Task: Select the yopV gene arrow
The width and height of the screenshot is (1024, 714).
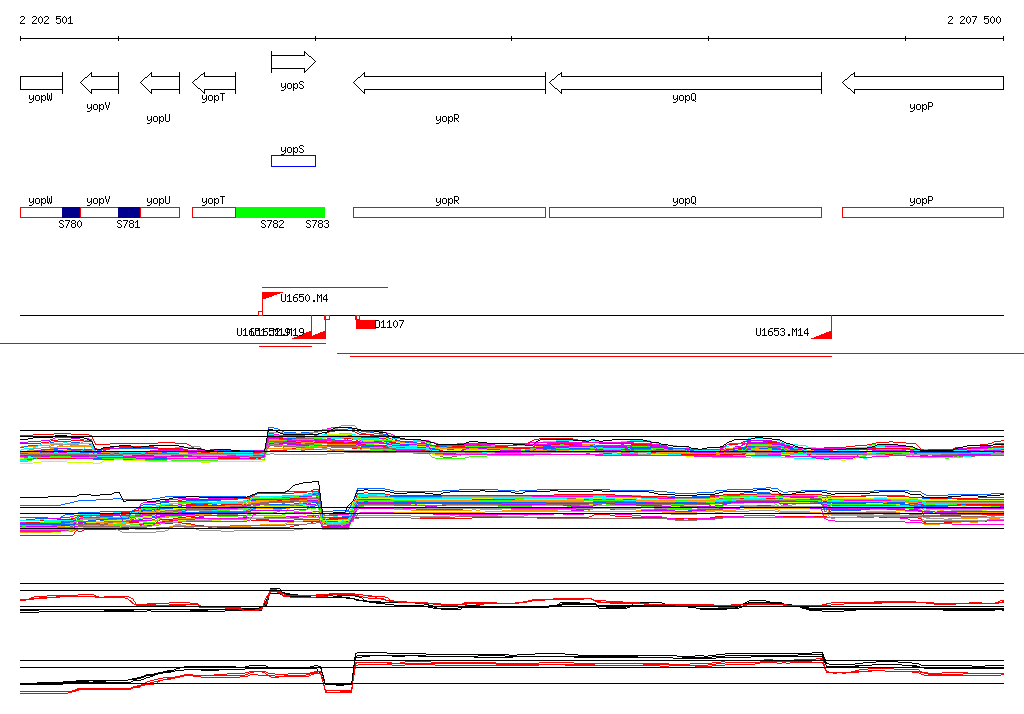Action: (x=99, y=82)
